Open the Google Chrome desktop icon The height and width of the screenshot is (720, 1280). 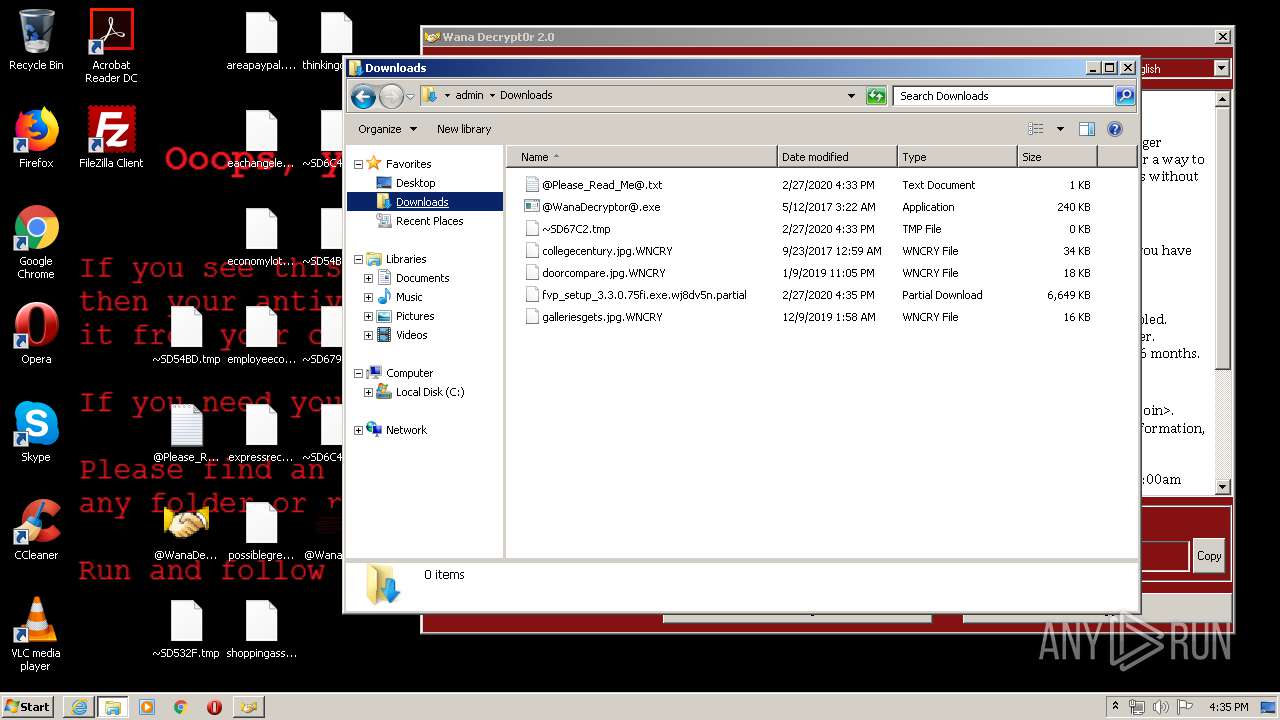click(36, 242)
